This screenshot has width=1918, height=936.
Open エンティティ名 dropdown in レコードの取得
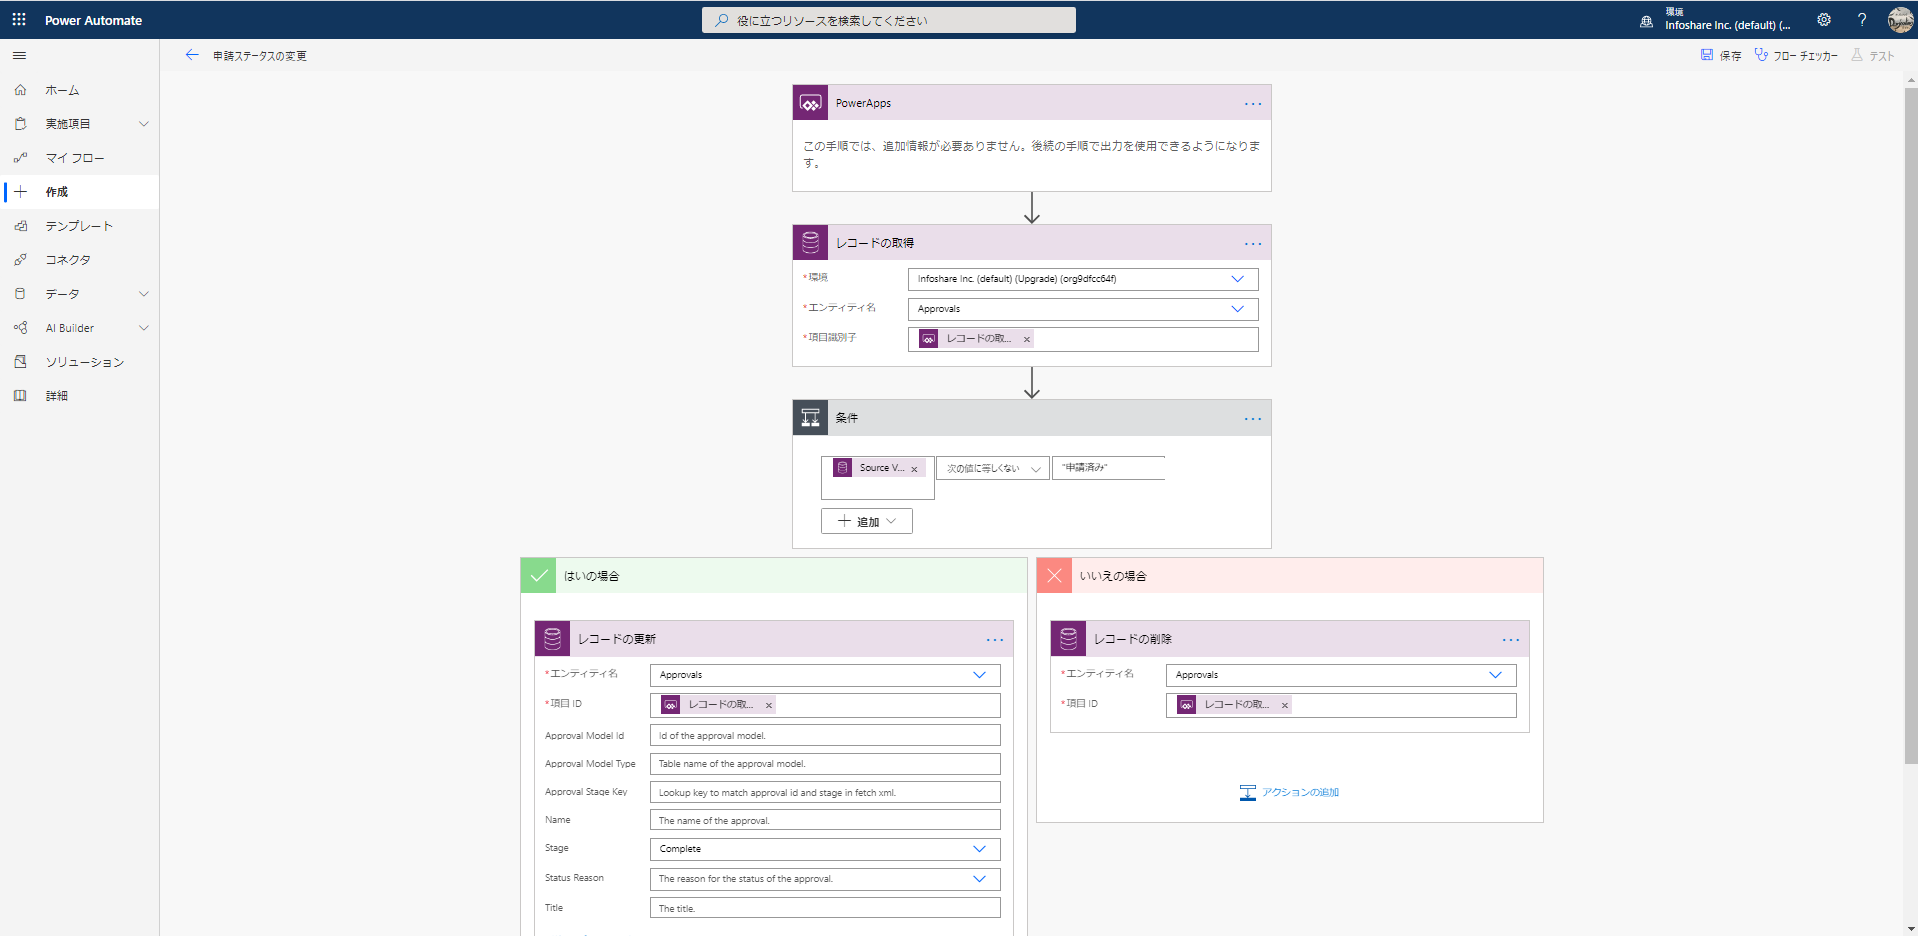1083,309
